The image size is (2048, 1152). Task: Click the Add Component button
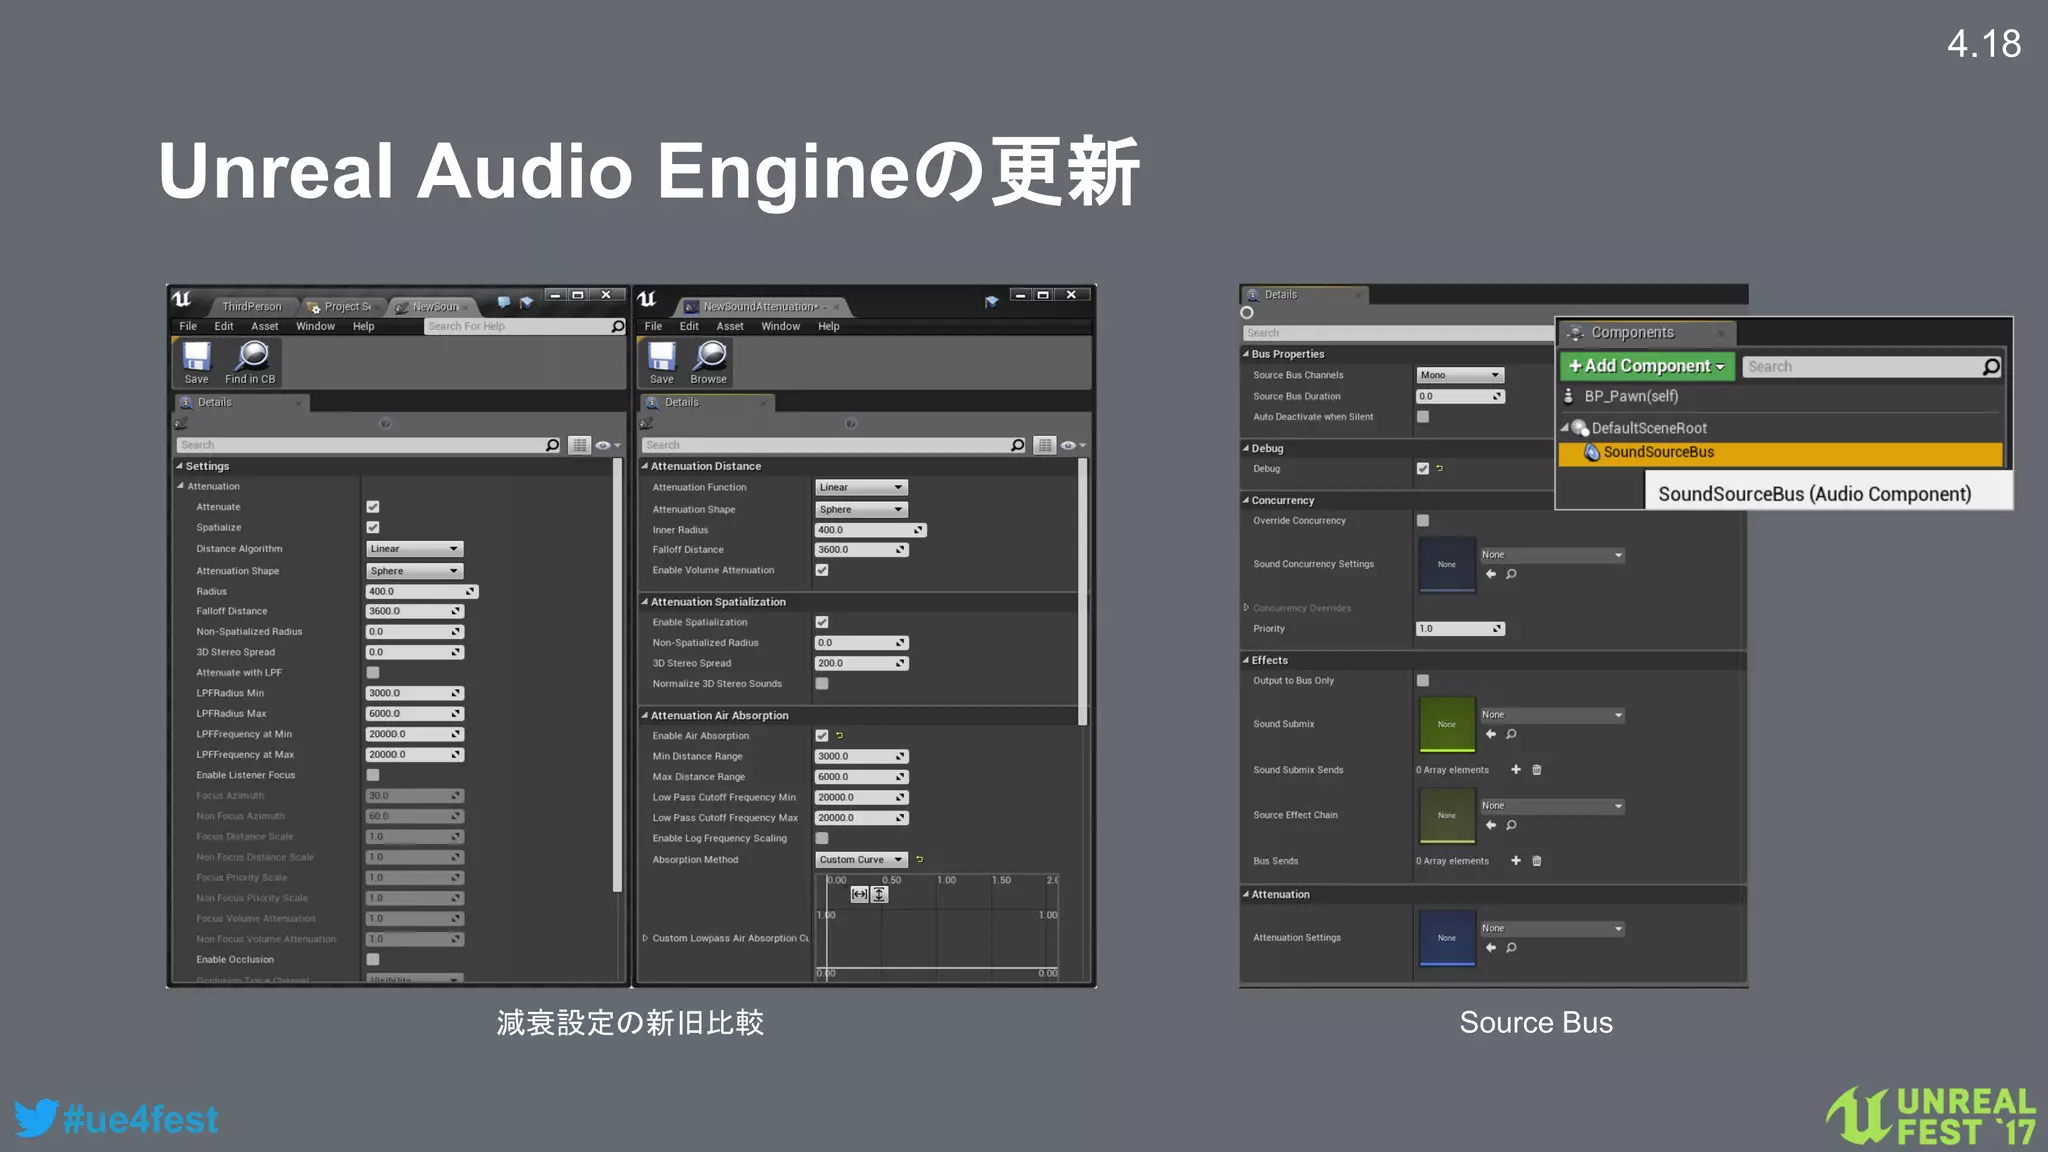[1647, 366]
